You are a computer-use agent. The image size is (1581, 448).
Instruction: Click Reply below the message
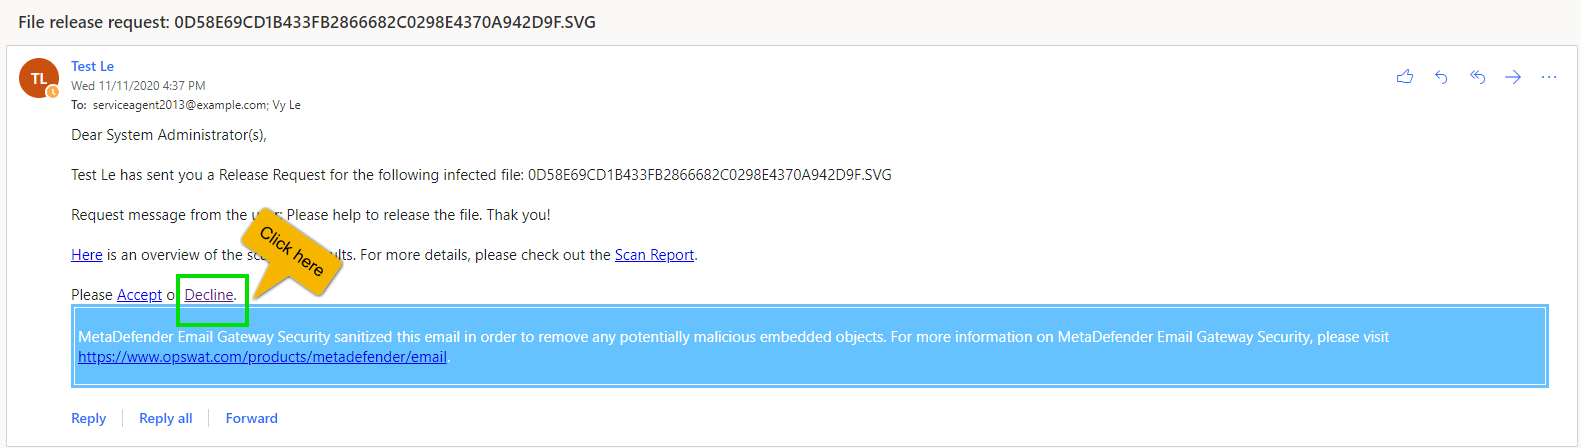point(88,418)
